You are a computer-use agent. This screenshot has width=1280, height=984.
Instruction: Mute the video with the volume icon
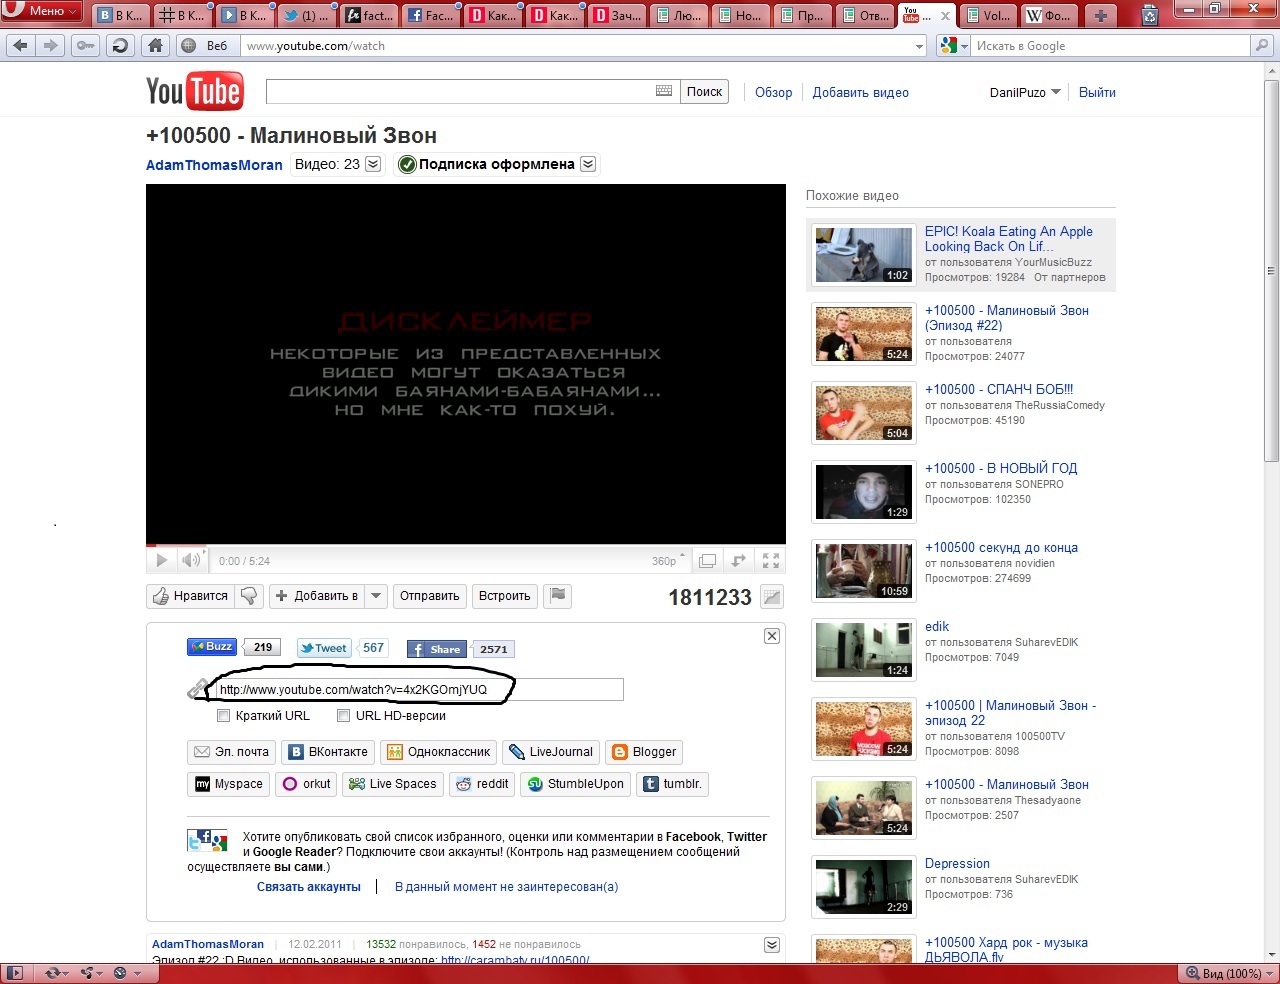click(191, 561)
